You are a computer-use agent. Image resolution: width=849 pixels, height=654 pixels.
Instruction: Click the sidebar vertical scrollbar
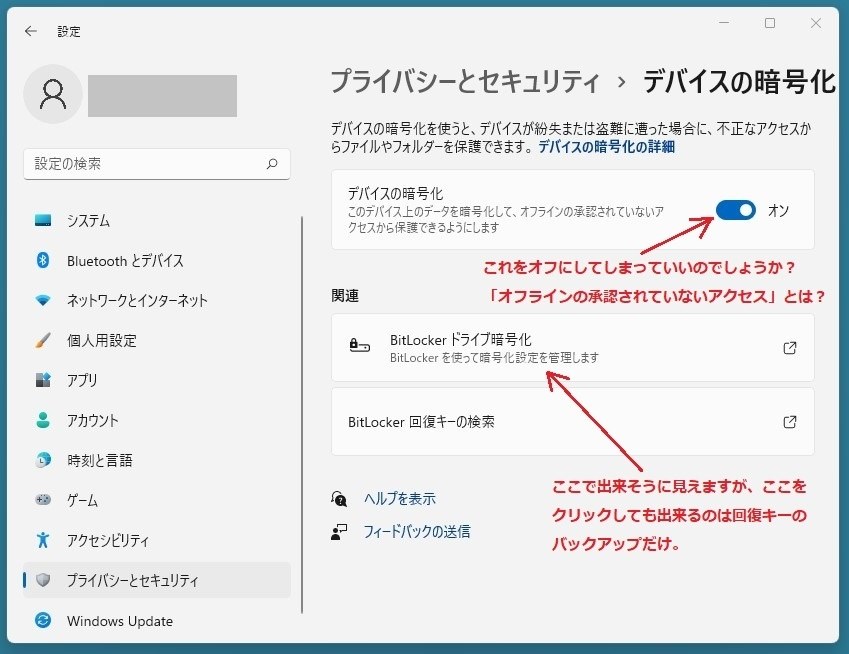coord(302,415)
